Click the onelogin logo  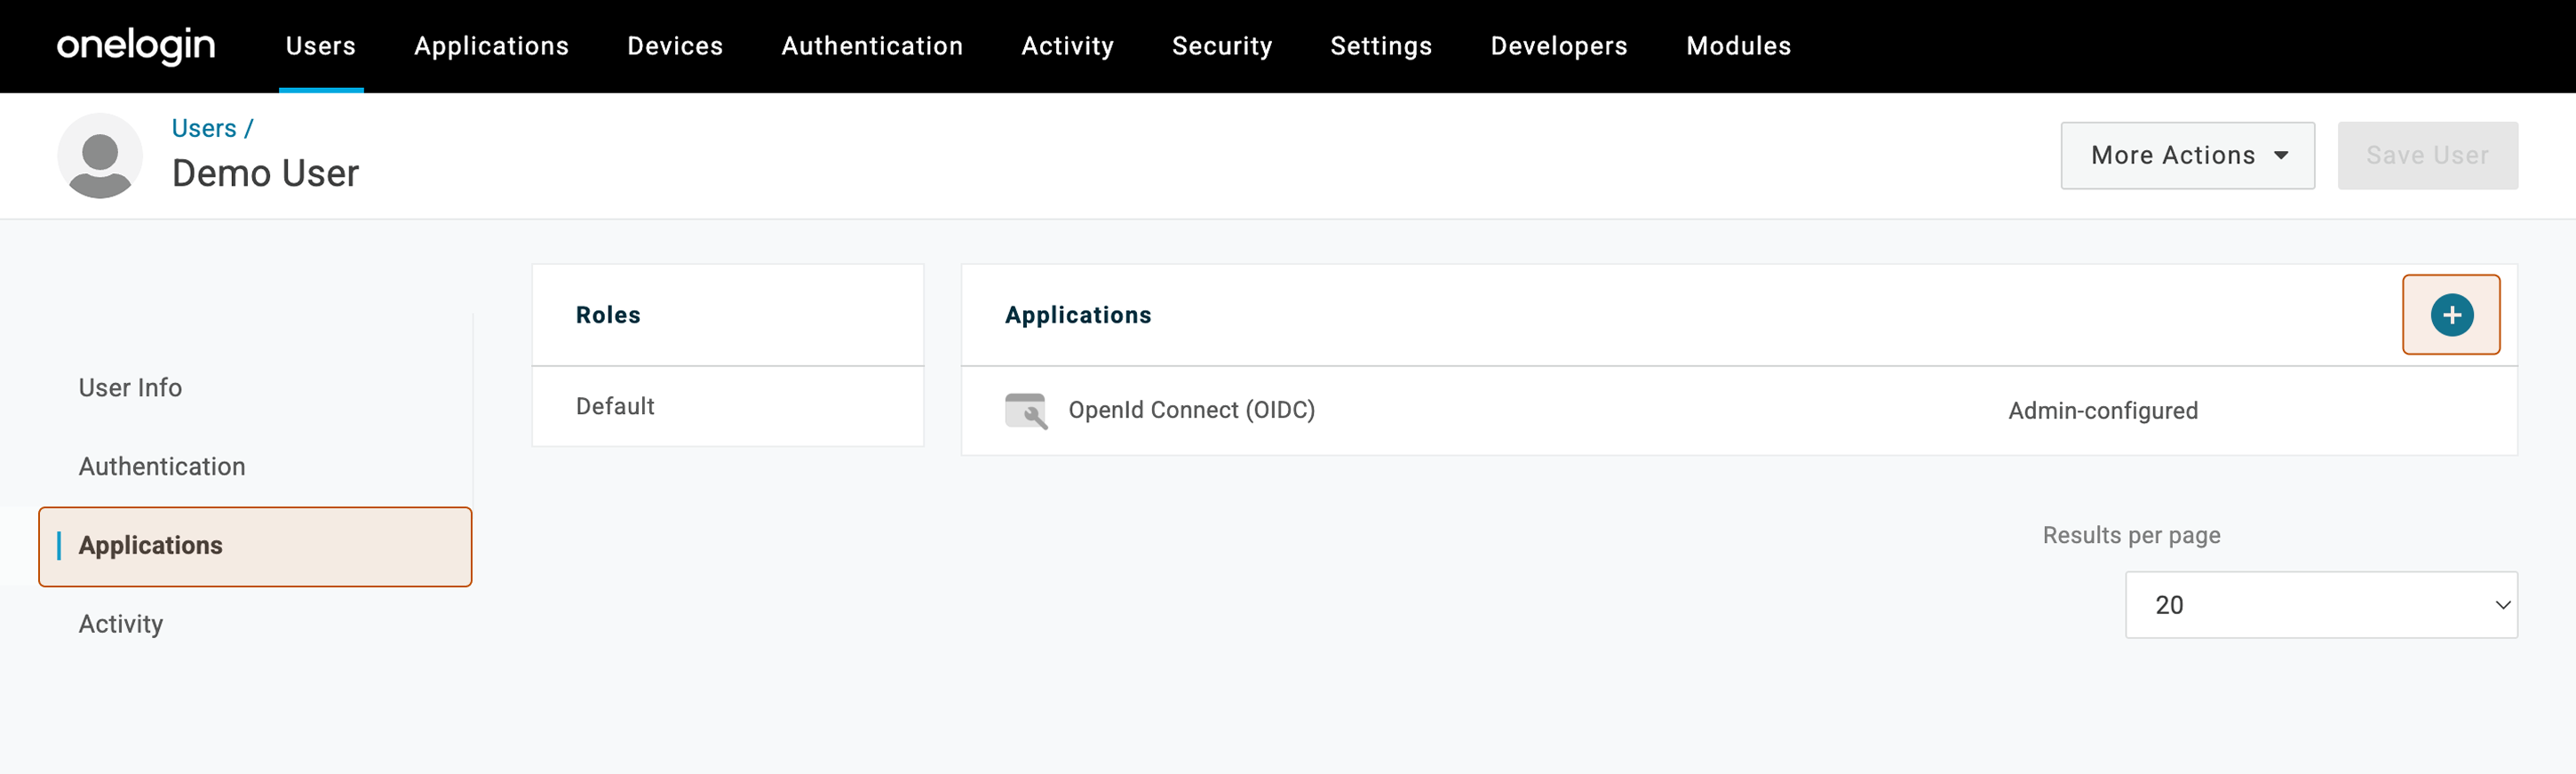(136, 46)
